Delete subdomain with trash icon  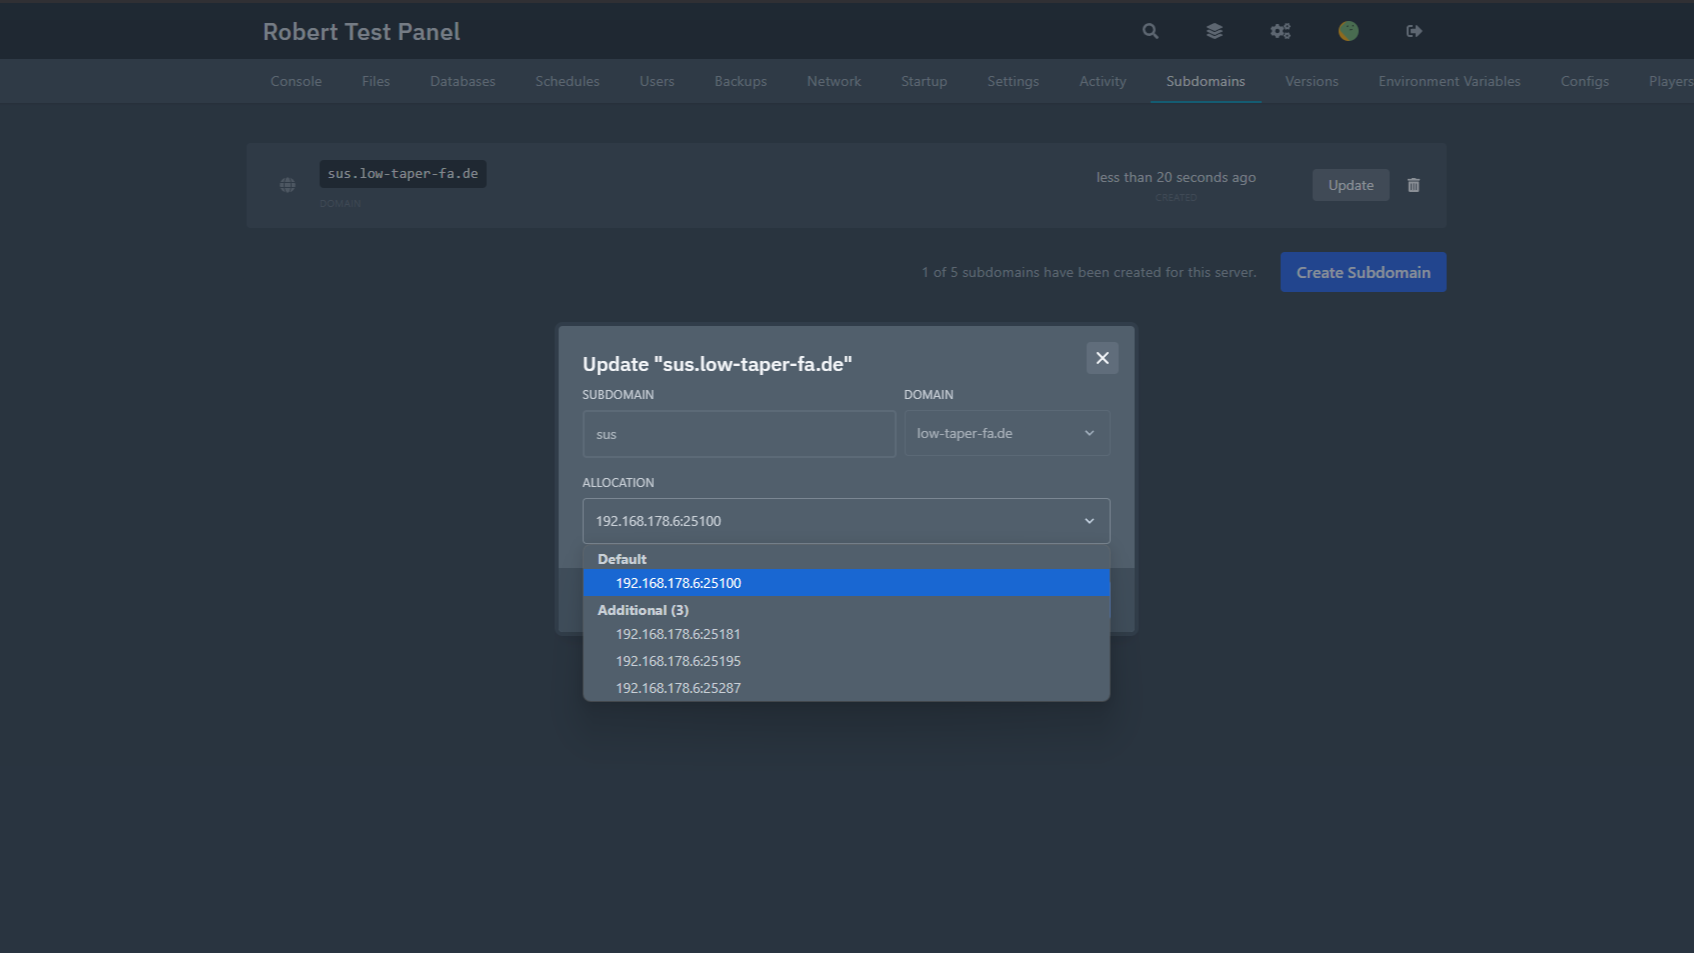click(x=1413, y=185)
